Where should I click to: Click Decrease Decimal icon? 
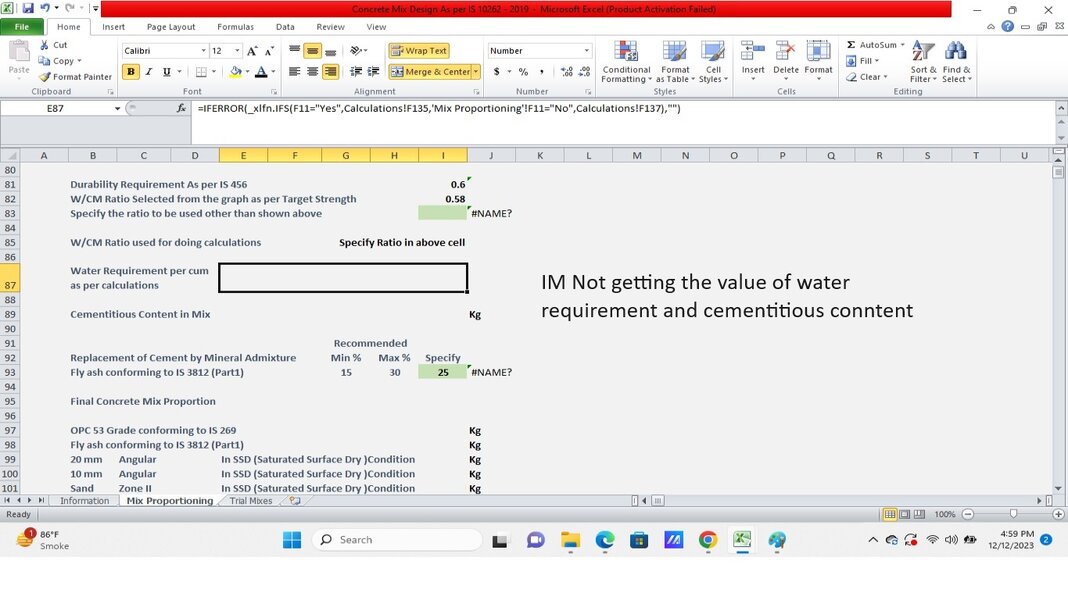click(584, 72)
